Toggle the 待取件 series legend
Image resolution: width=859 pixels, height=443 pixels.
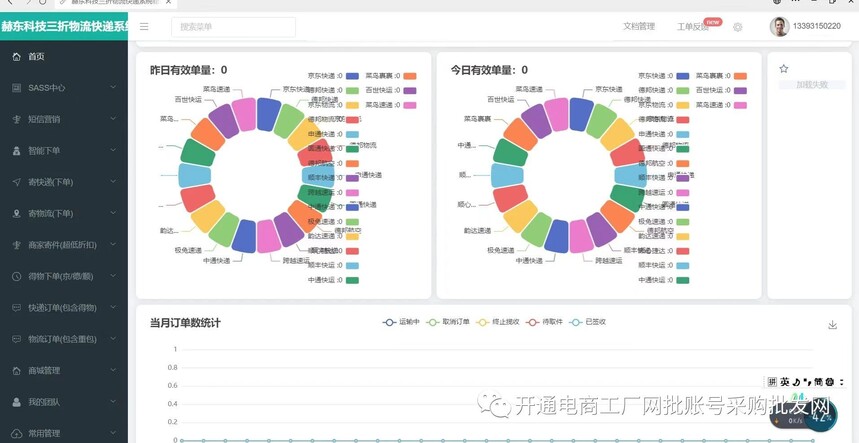544,323
